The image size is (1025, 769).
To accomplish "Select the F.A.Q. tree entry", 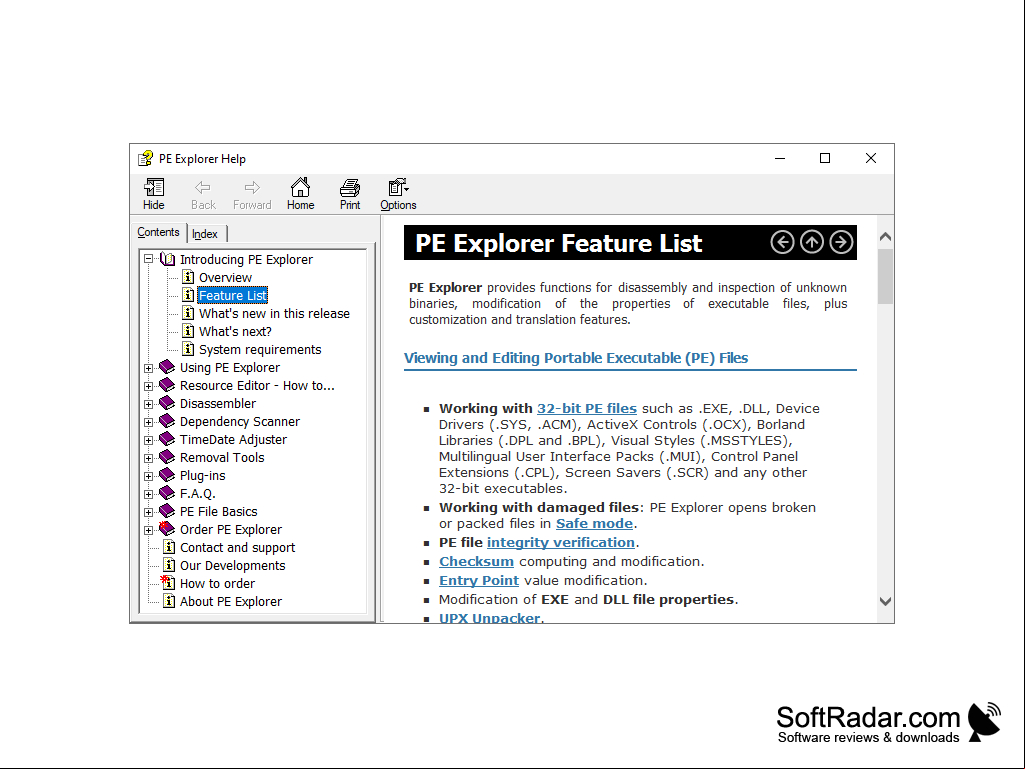I will (x=197, y=493).
